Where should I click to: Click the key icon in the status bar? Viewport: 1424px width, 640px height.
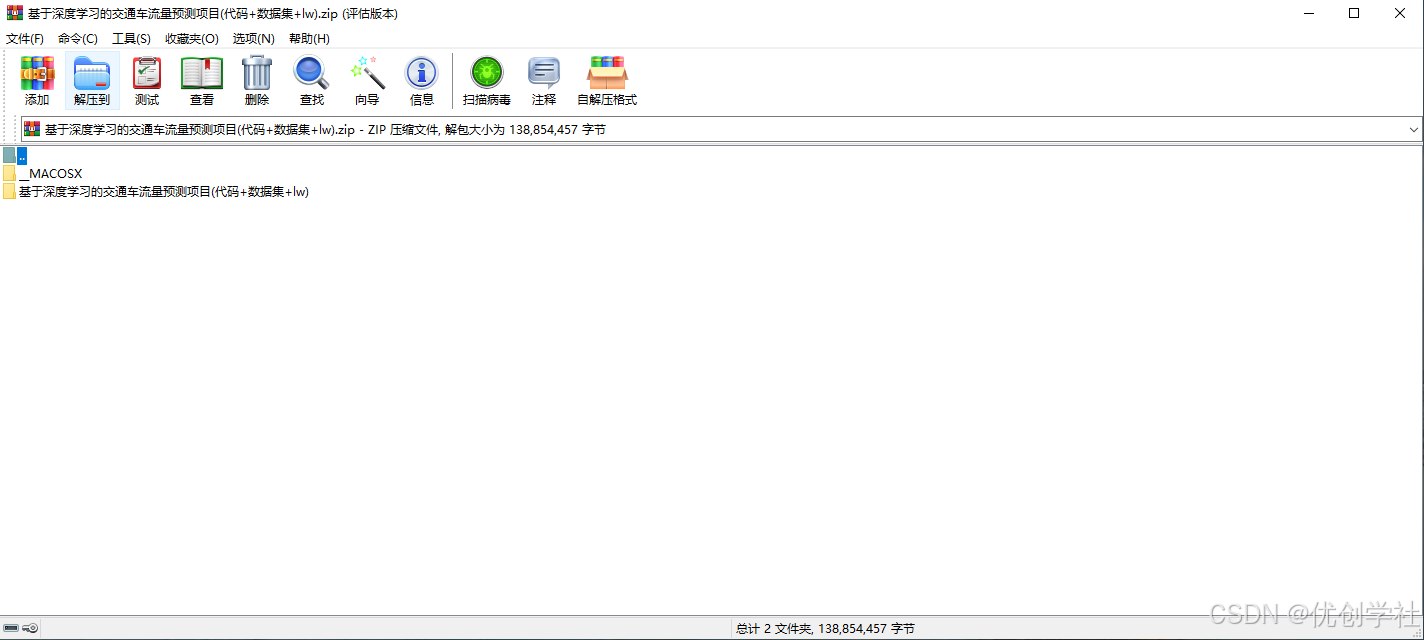31,628
